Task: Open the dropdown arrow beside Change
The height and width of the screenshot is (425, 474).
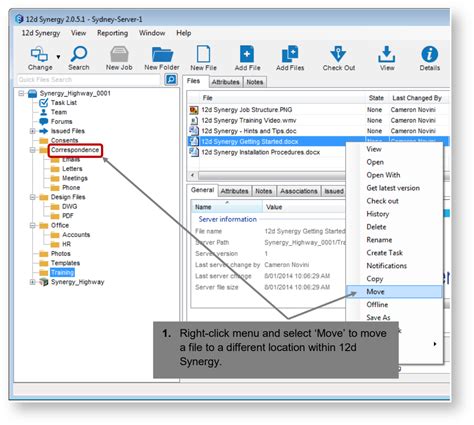Action: click(x=58, y=57)
